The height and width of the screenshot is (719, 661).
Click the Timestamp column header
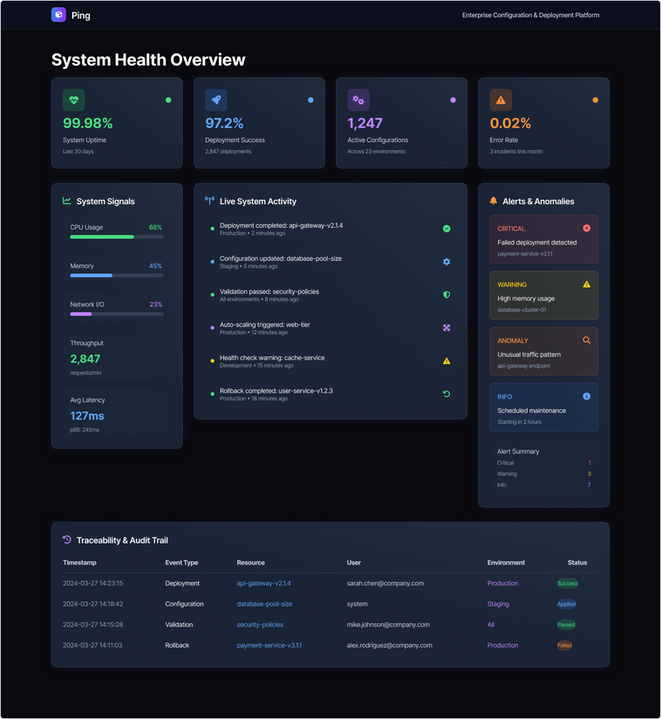pyautogui.click(x=79, y=563)
